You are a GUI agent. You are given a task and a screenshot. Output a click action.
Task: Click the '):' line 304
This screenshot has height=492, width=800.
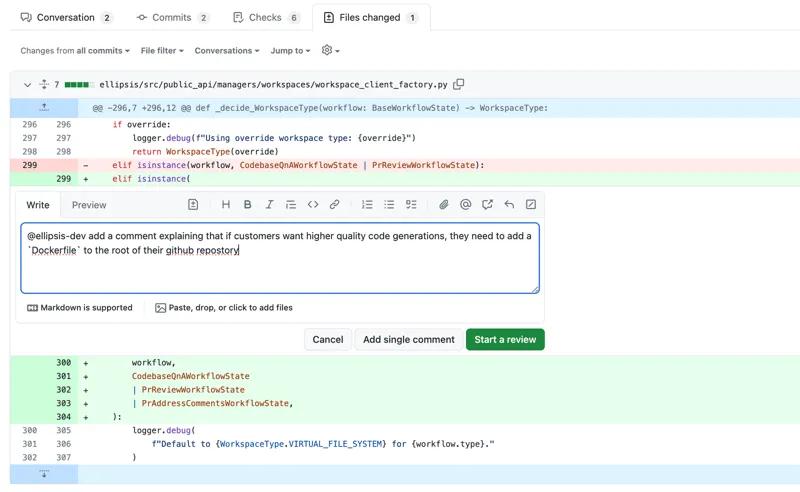(117, 417)
